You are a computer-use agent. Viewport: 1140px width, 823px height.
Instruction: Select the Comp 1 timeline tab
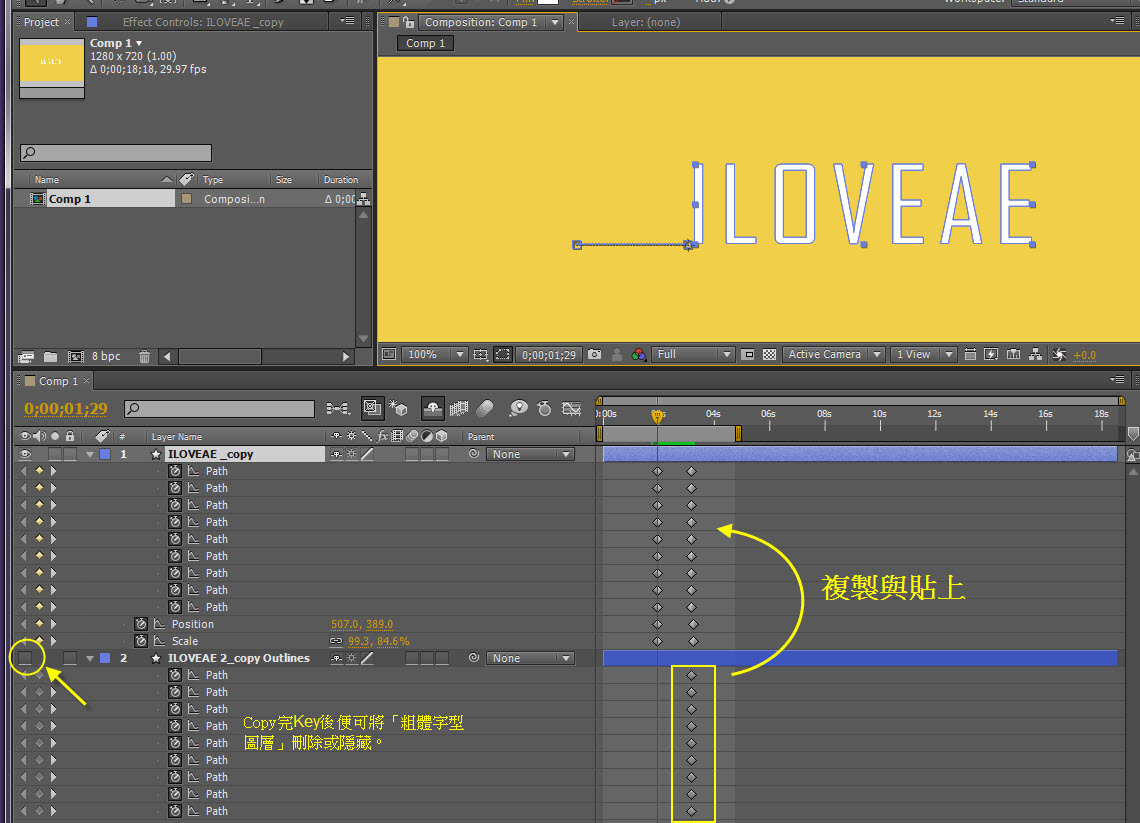click(58, 381)
